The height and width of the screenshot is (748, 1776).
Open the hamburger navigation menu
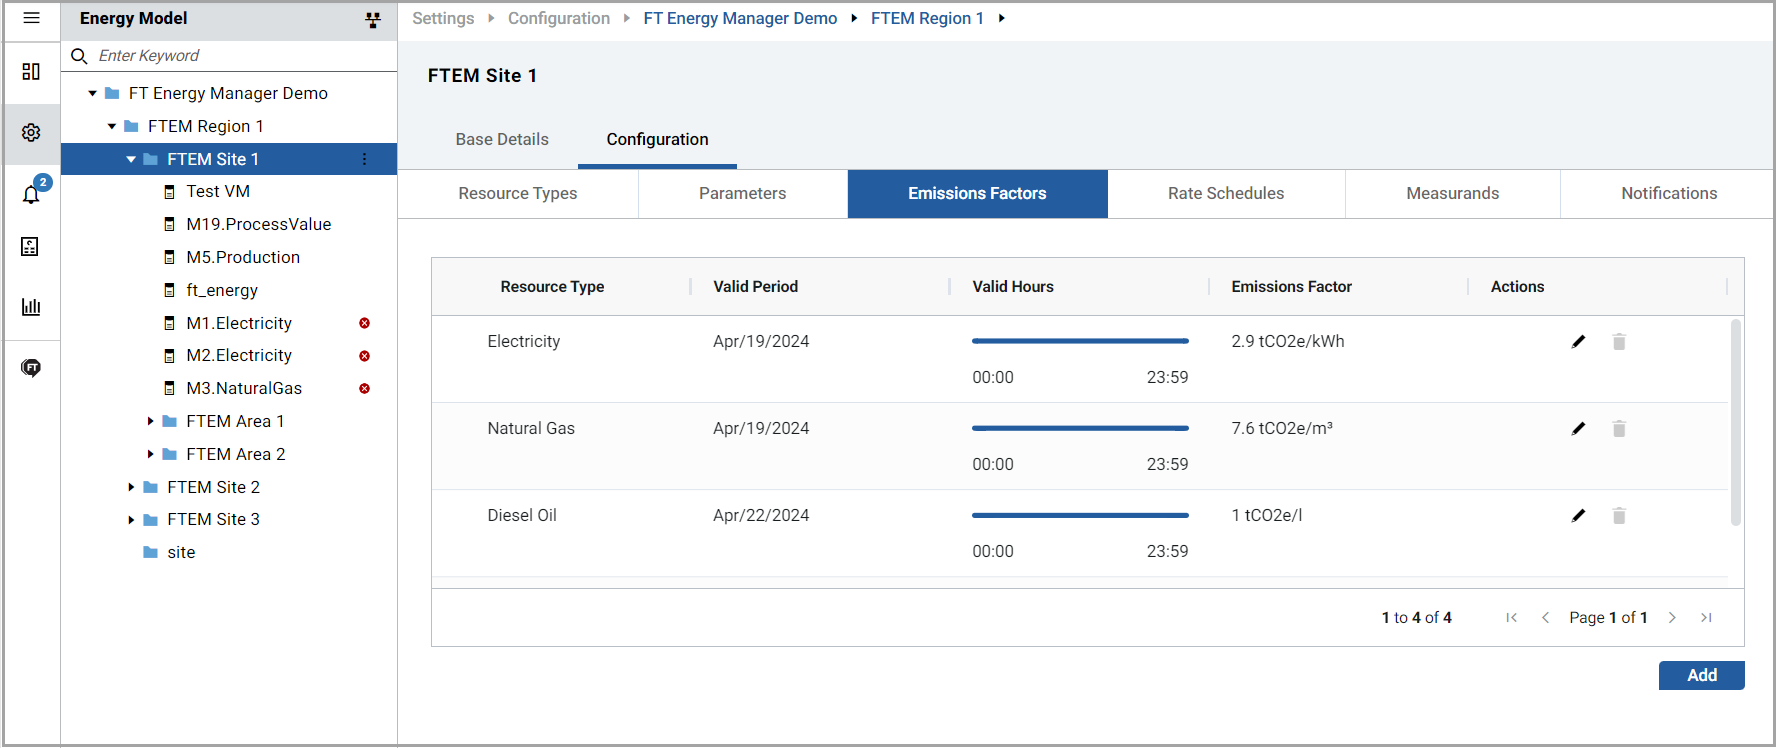31,18
